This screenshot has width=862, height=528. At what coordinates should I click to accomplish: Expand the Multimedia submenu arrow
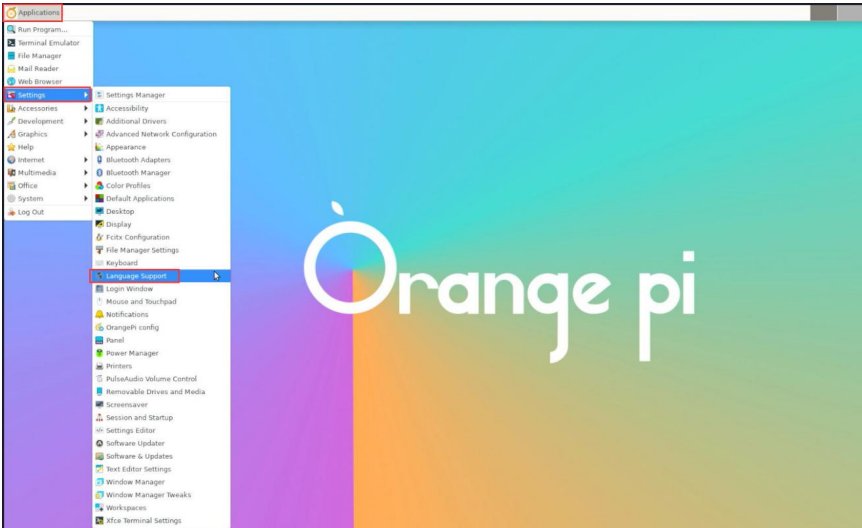tap(86, 173)
